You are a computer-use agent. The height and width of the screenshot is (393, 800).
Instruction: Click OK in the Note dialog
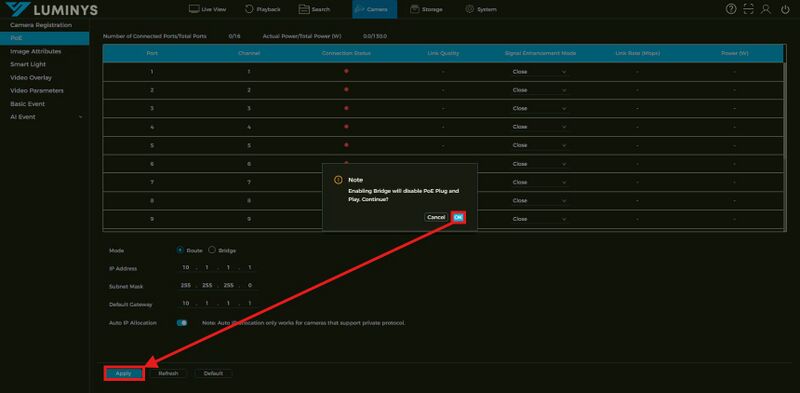point(458,217)
